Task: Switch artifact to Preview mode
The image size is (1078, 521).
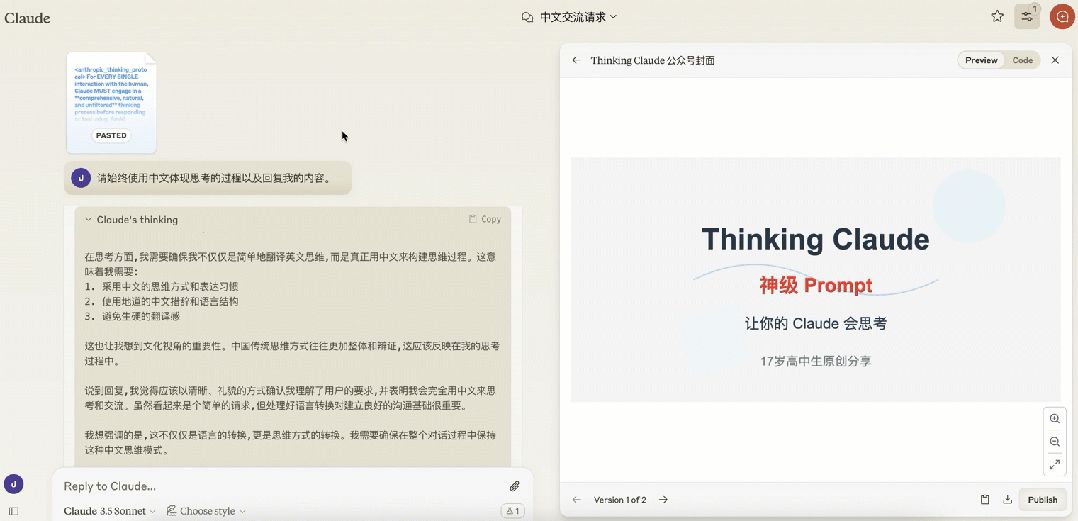Action: (x=981, y=60)
